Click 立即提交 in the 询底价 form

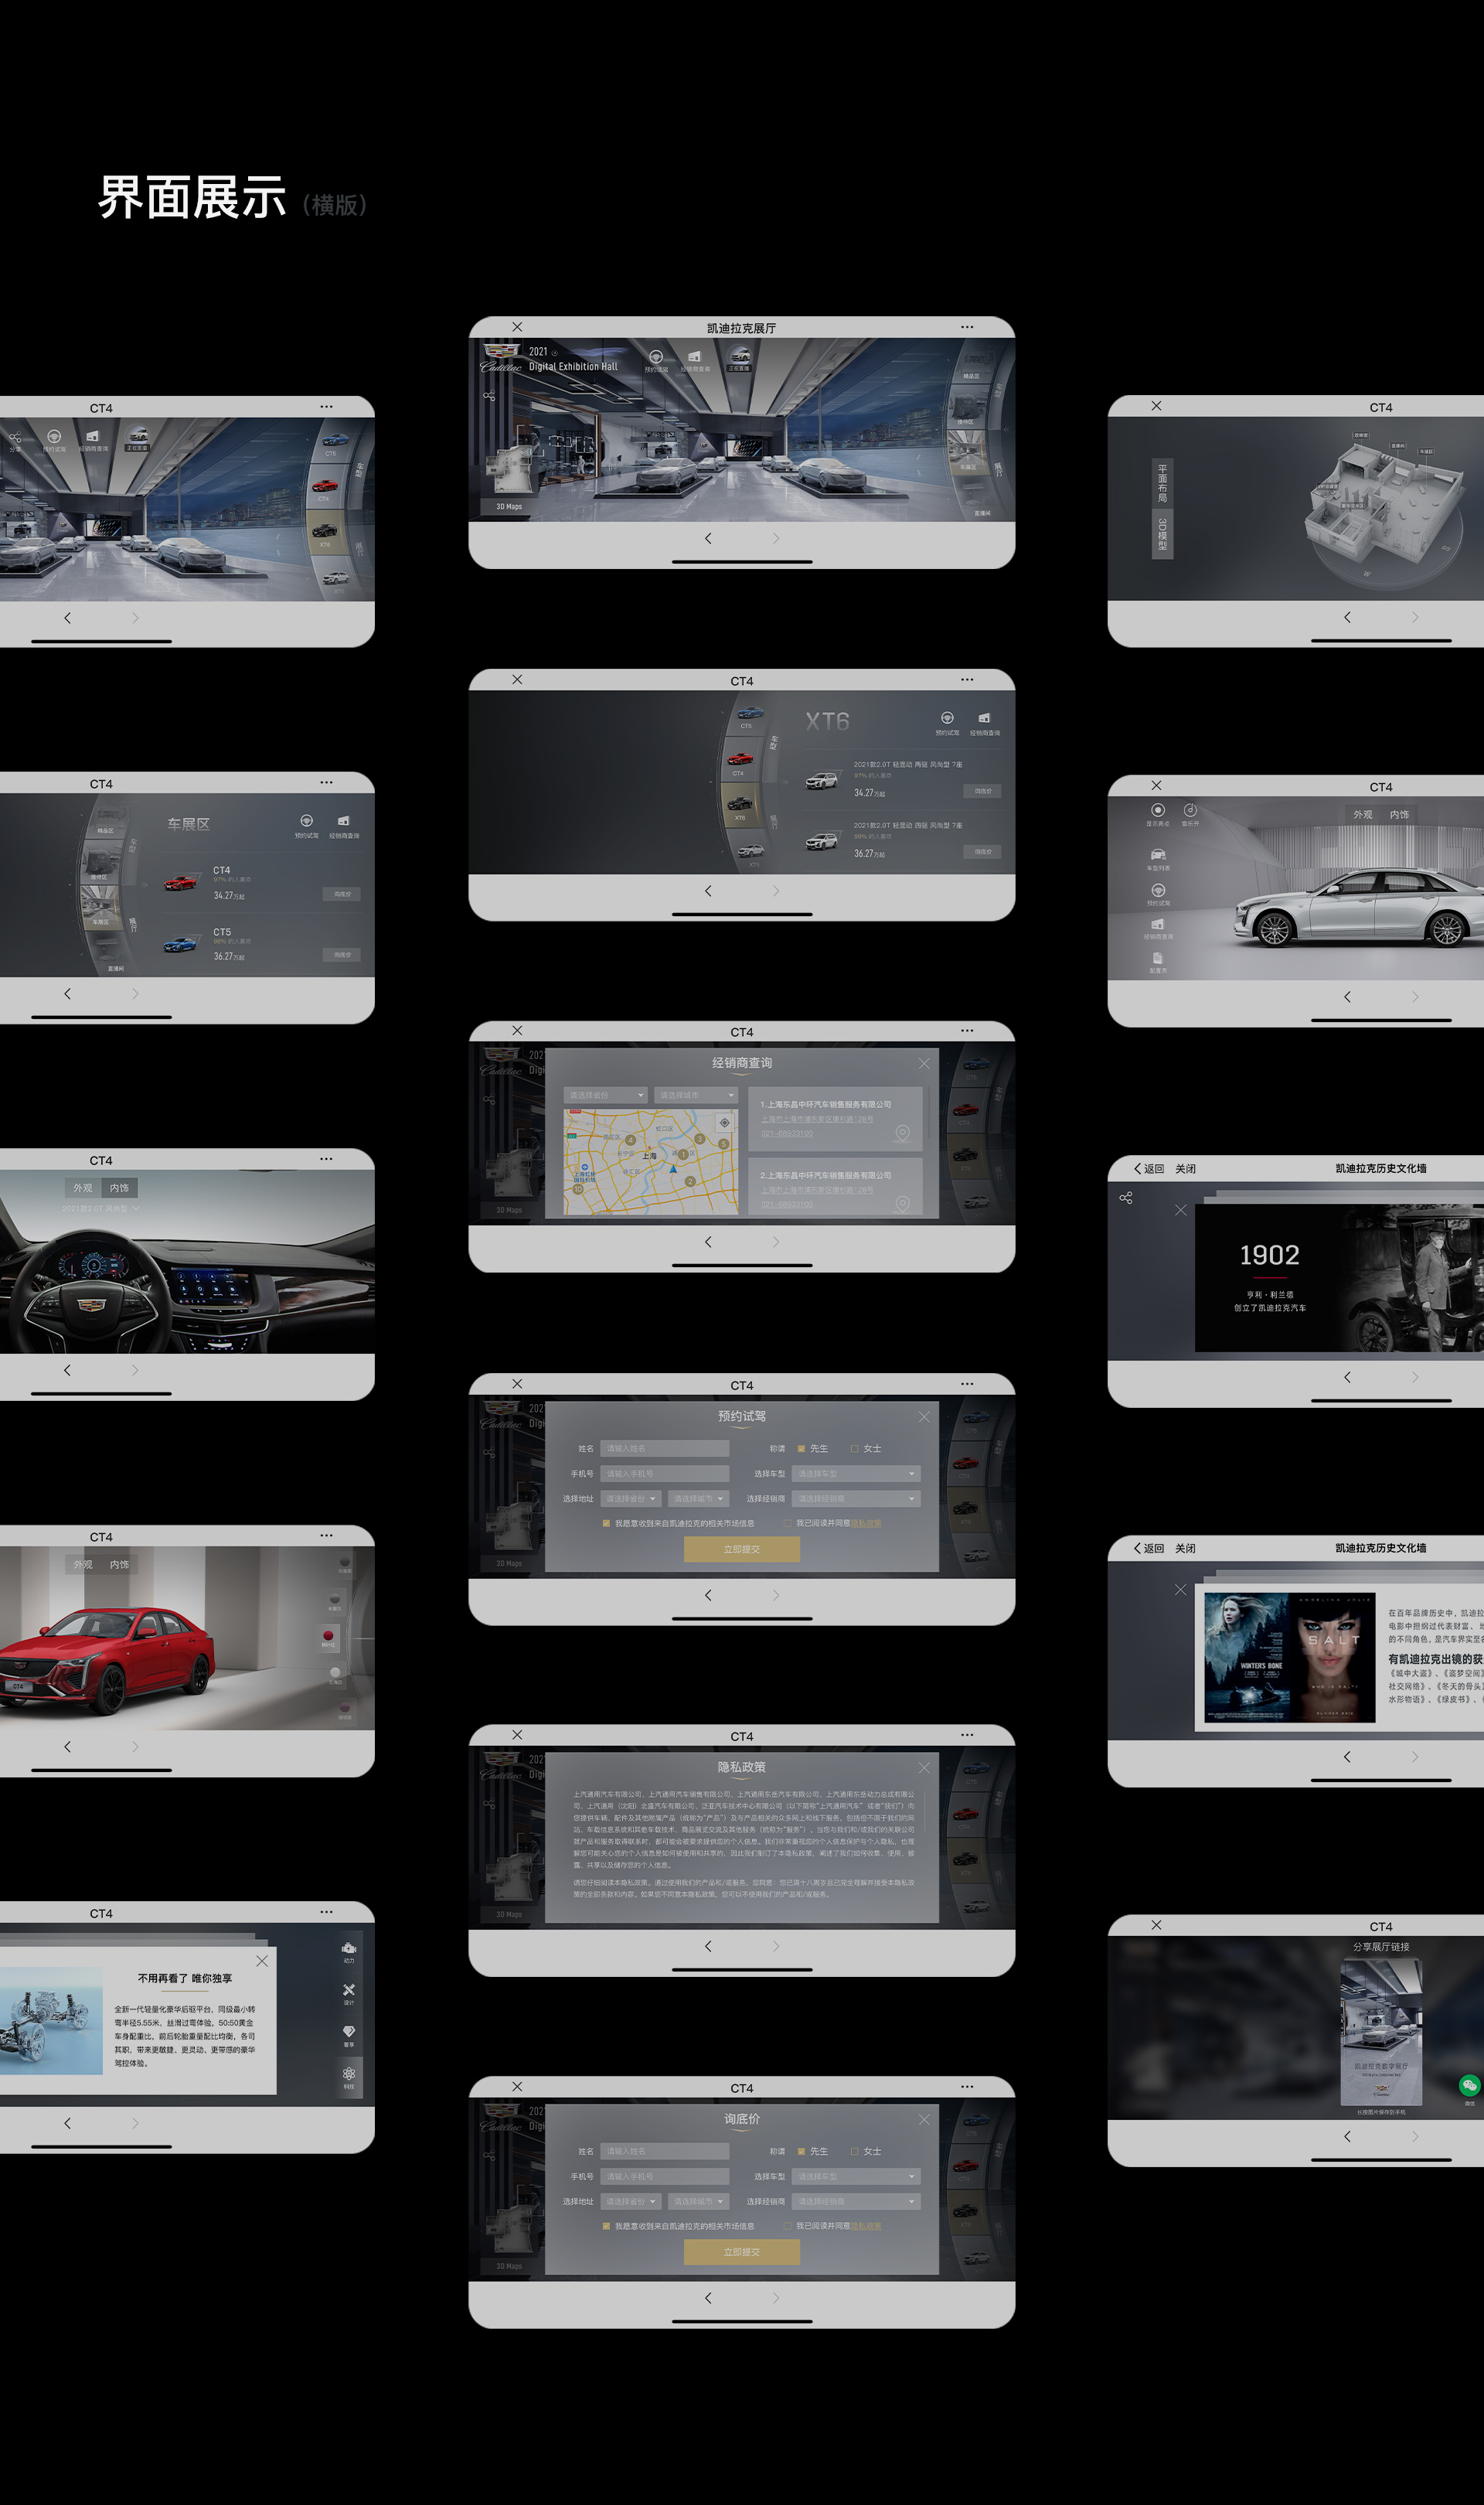tap(742, 2252)
